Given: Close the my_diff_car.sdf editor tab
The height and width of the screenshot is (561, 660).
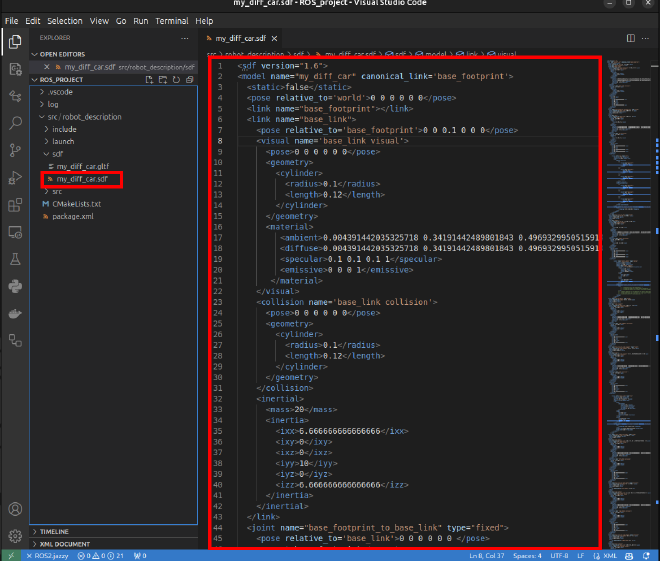Looking at the screenshot, I should click(274, 38).
